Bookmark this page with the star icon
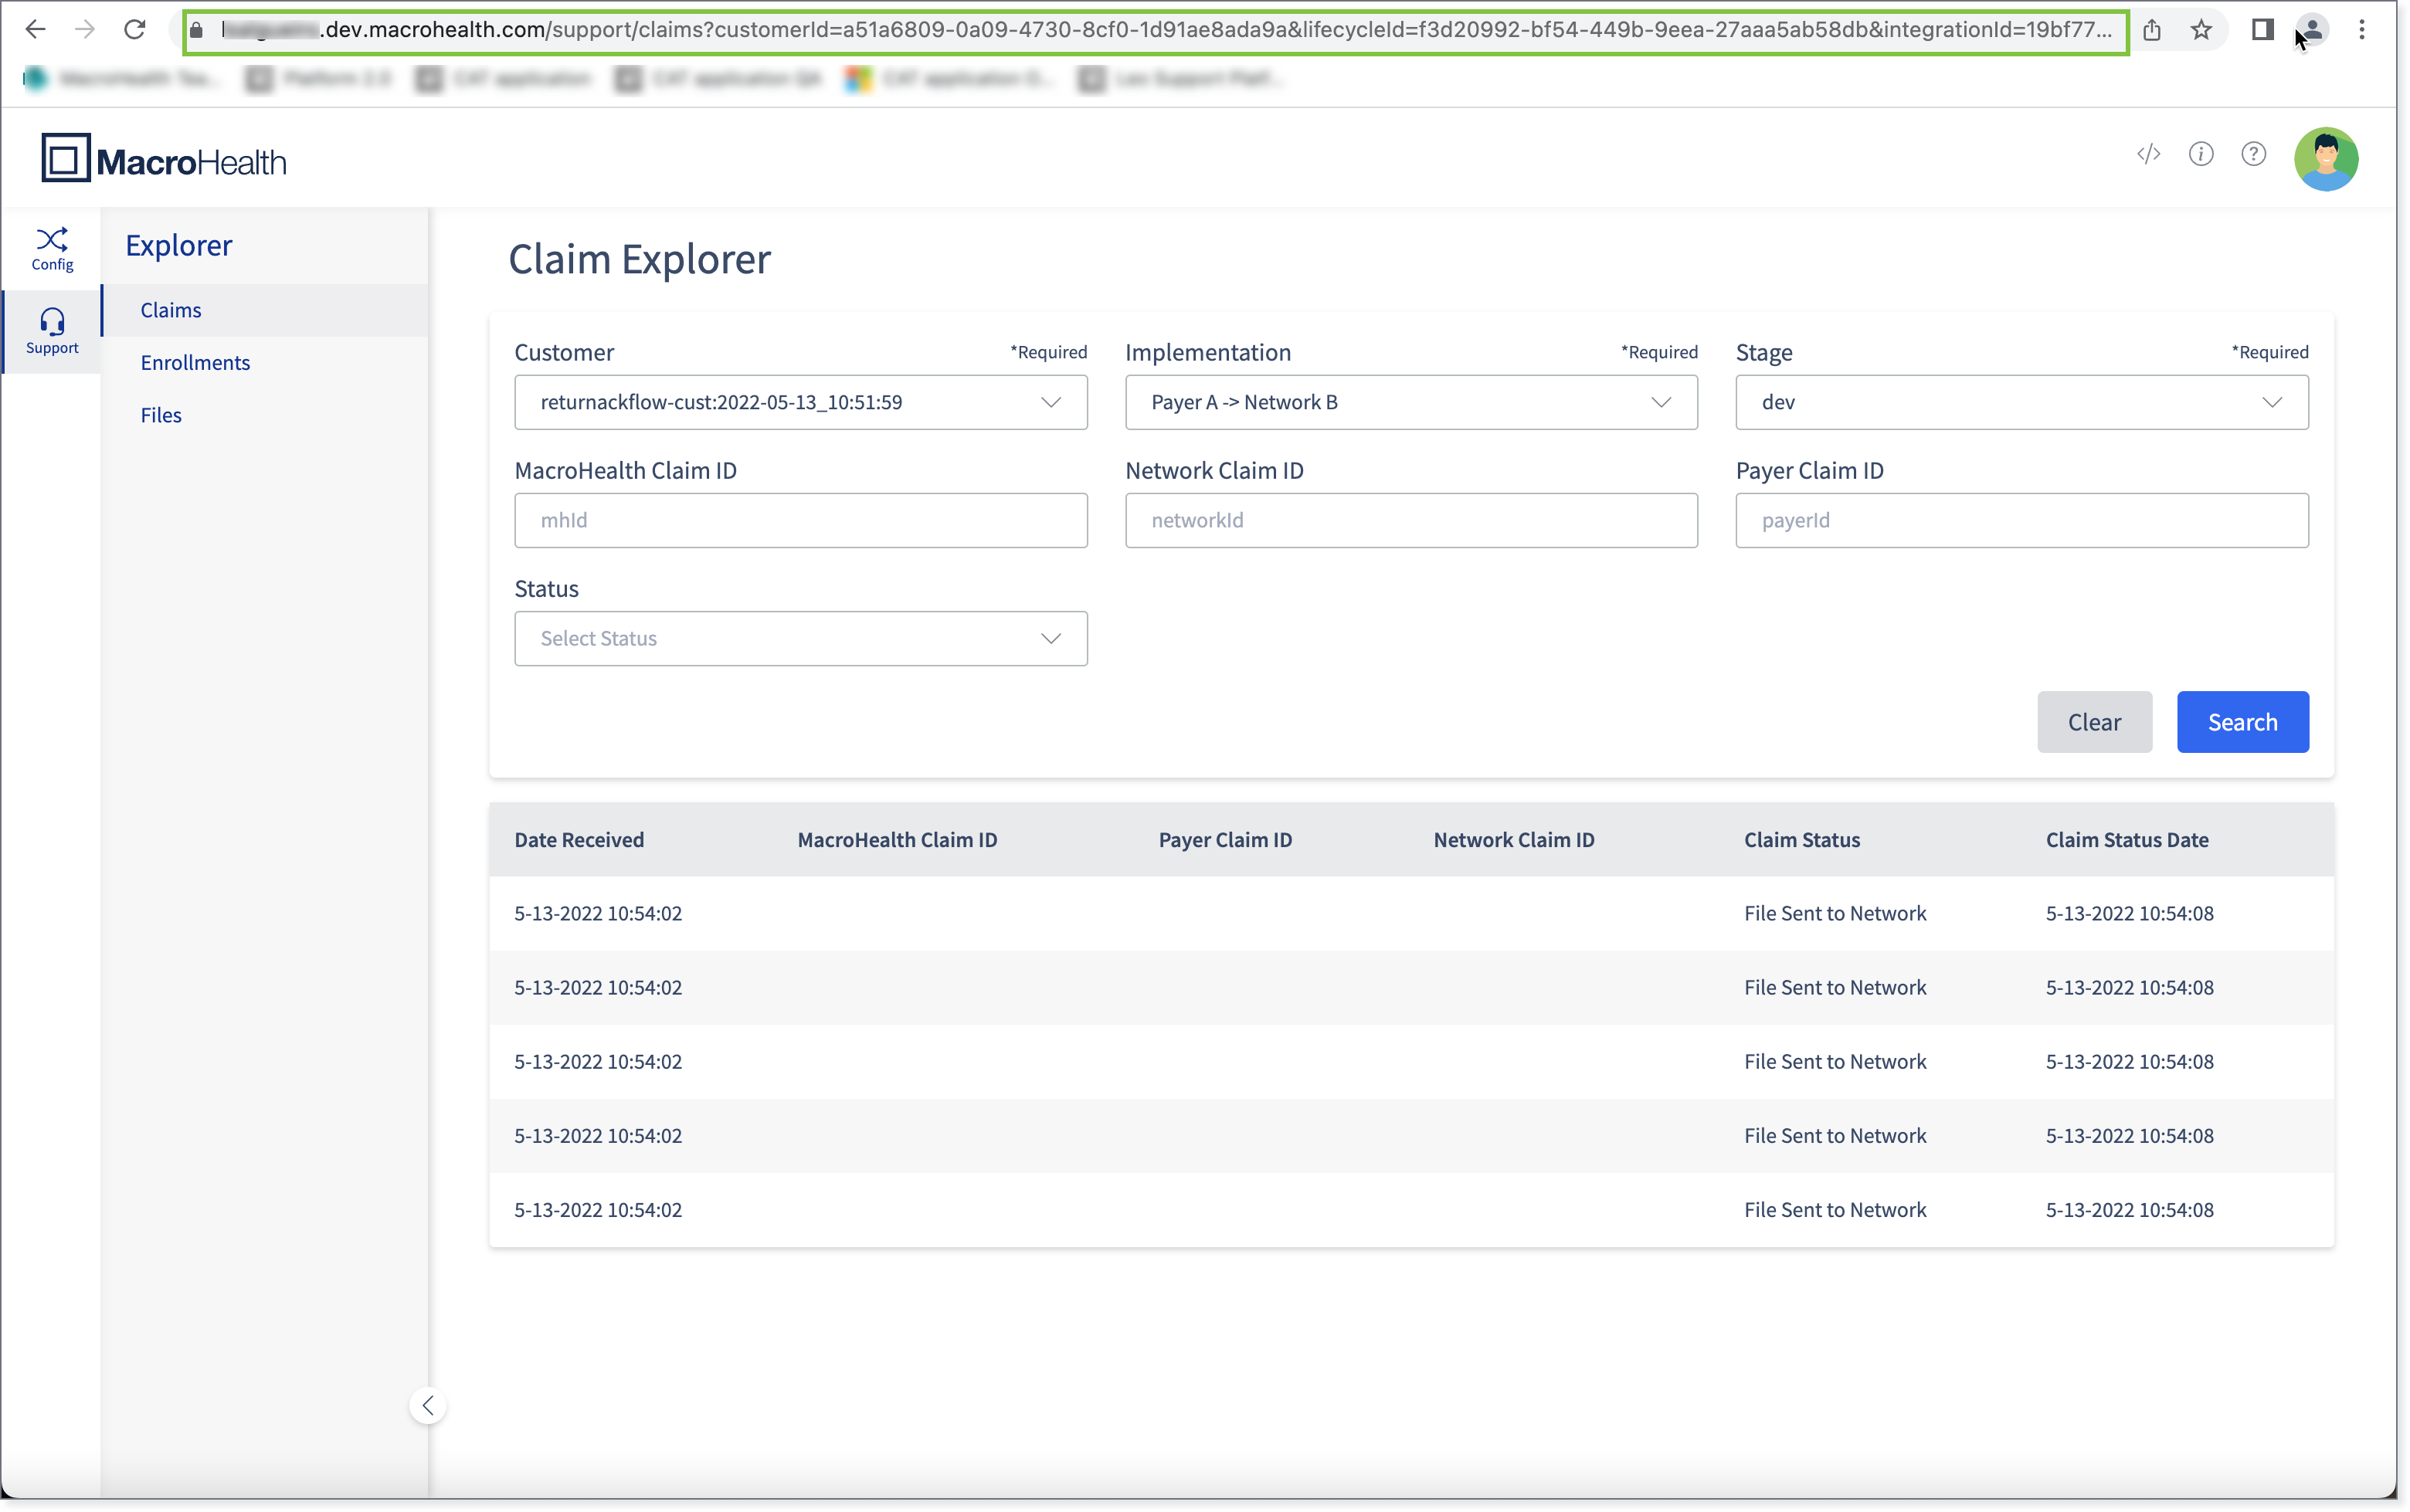This screenshot has width=2410, height=1512. (2201, 30)
